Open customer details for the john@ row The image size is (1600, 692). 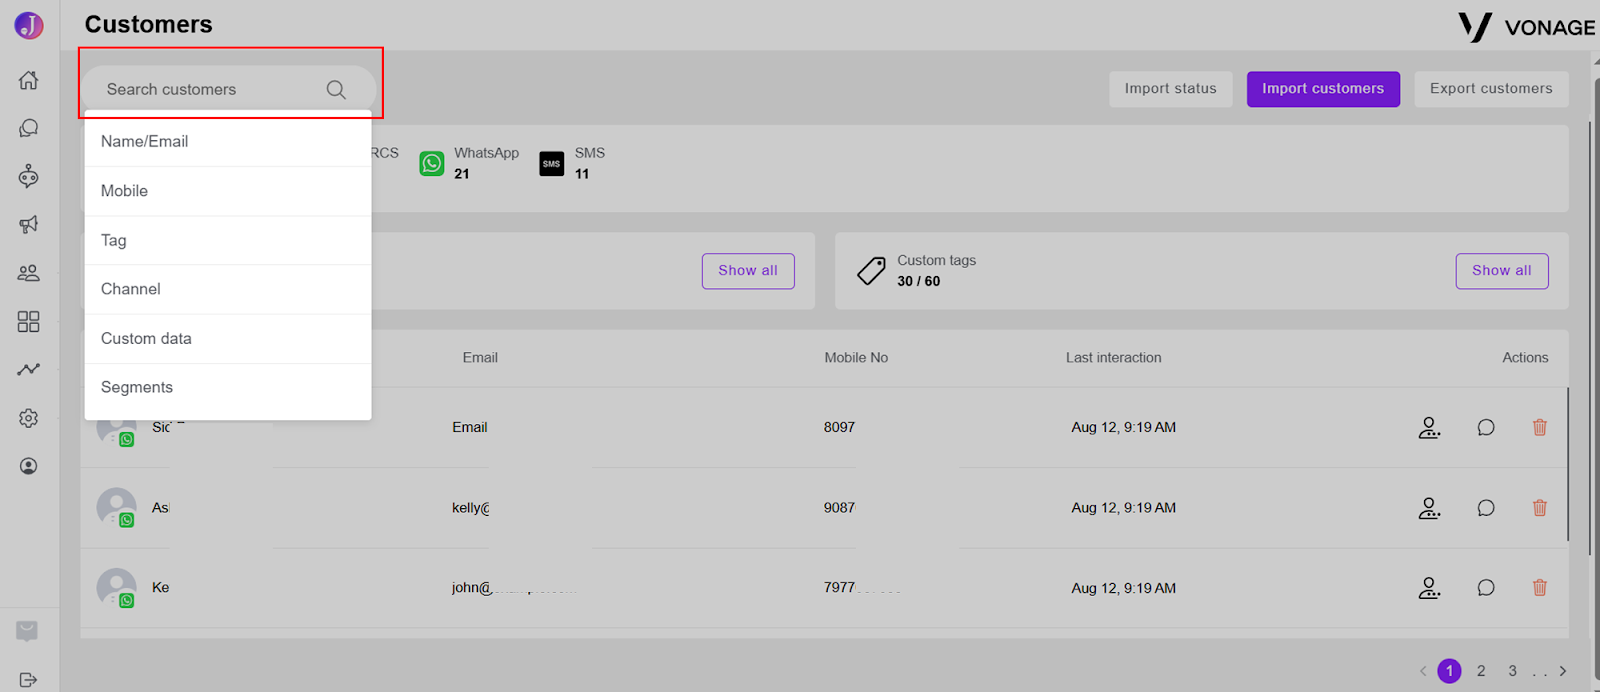click(x=1429, y=588)
